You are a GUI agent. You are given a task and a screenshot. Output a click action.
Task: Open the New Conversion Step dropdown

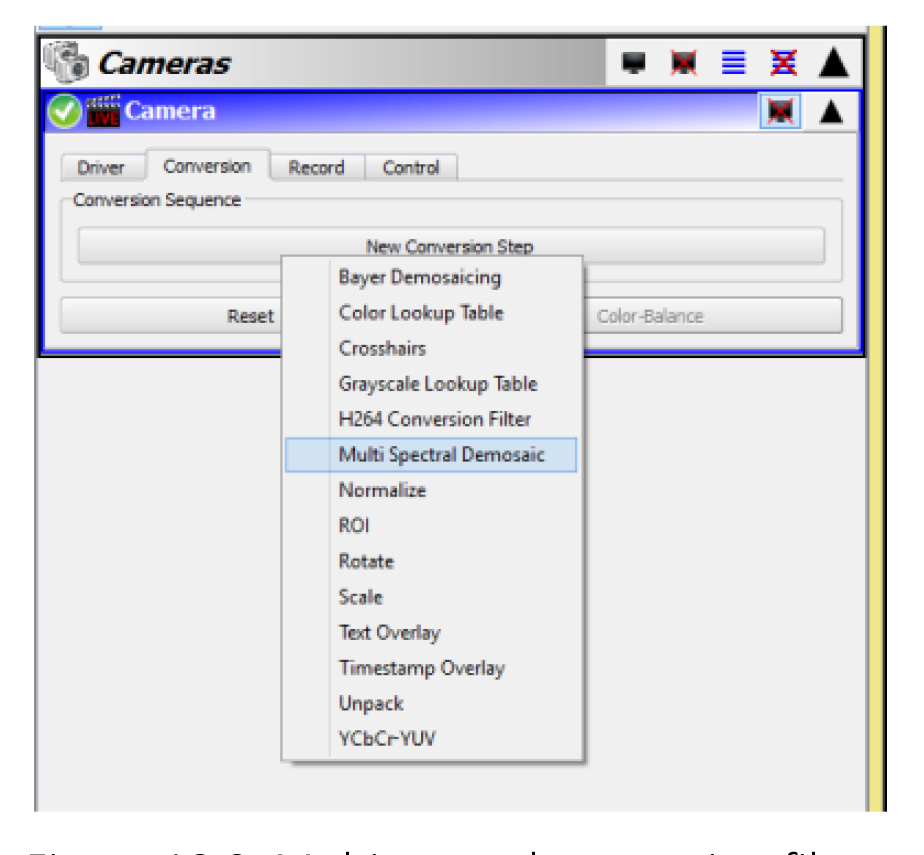(x=450, y=246)
